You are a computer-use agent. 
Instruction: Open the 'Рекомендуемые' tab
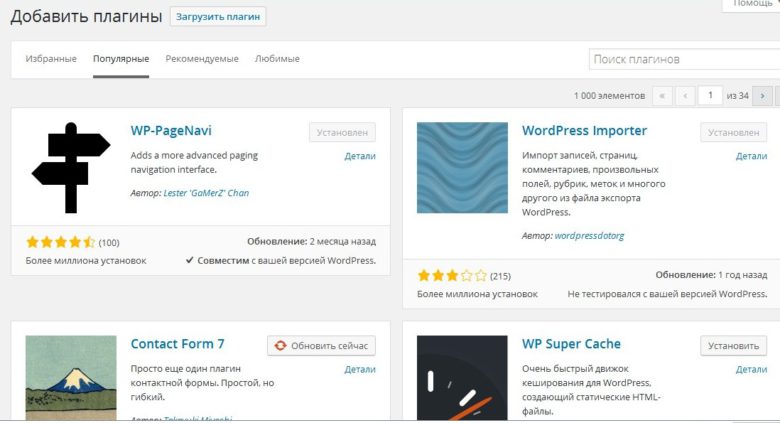[202, 59]
